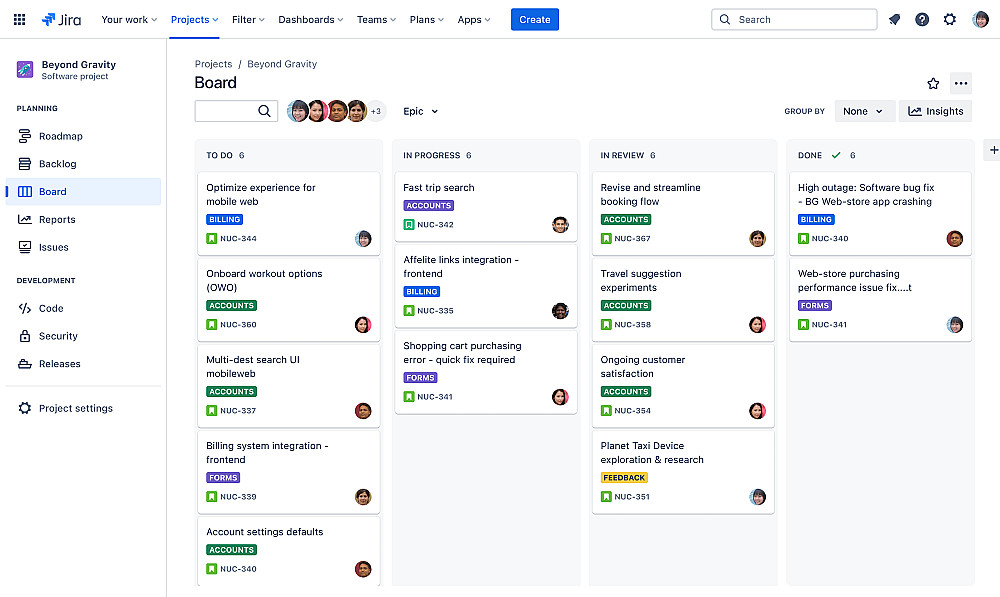
Task: Open the app switcher grid icon
Action: click(x=19, y=19)
